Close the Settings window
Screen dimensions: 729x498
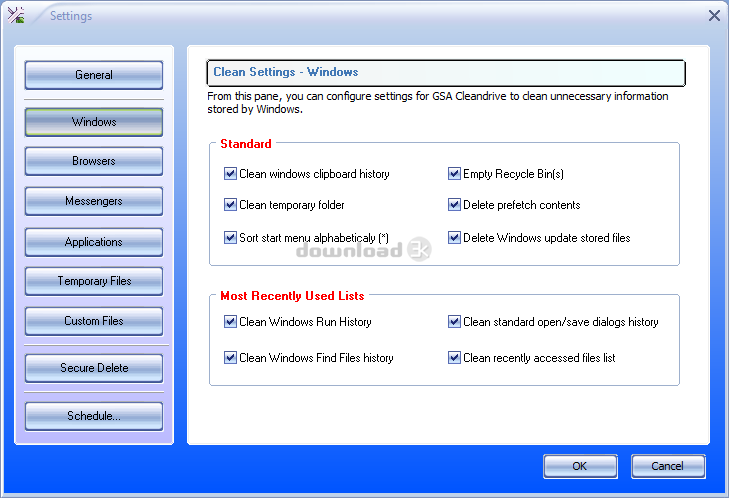[714, 15]
